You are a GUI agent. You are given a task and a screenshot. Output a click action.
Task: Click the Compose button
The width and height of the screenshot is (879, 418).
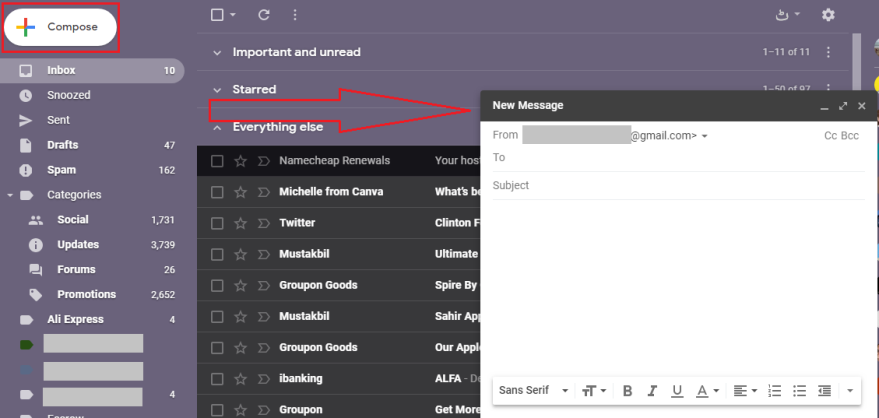click(60, 27)
